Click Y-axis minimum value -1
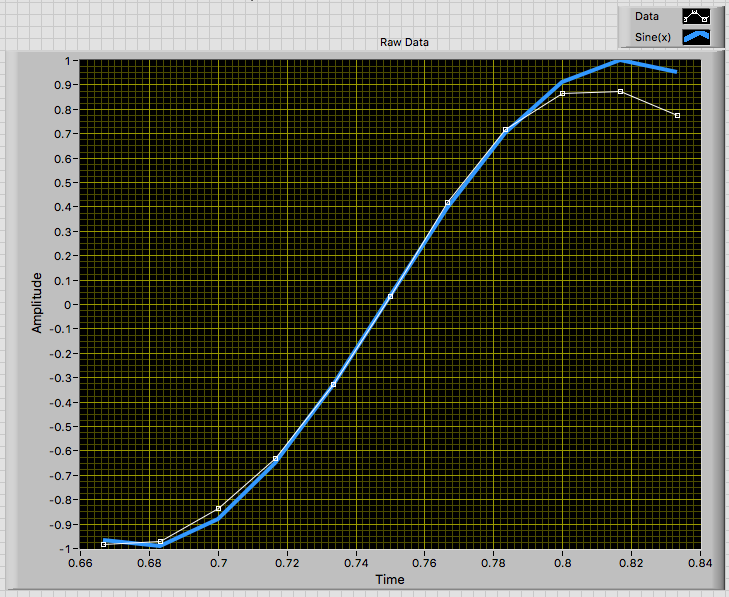 click(x=64, y=549)
